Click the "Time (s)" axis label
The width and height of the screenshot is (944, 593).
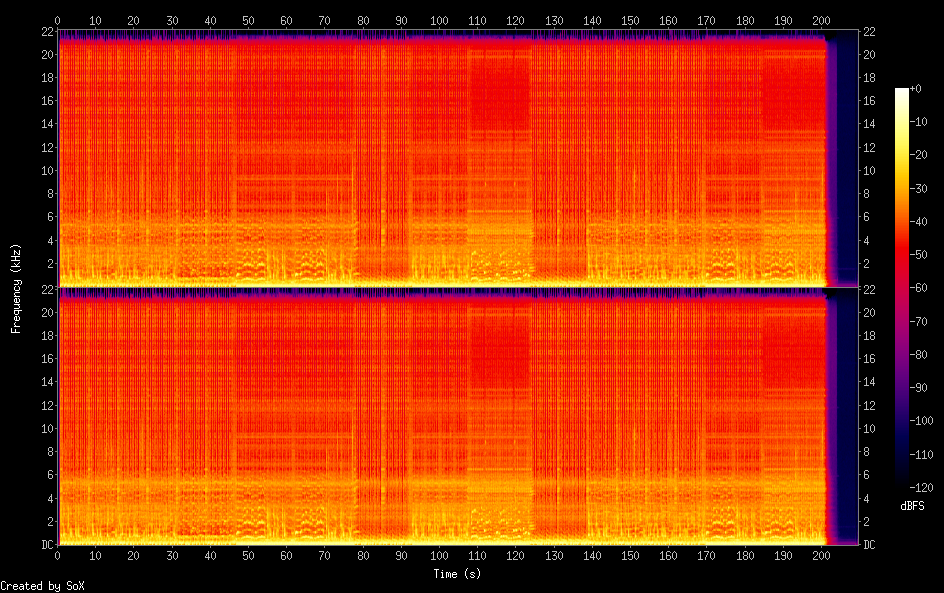459,574
